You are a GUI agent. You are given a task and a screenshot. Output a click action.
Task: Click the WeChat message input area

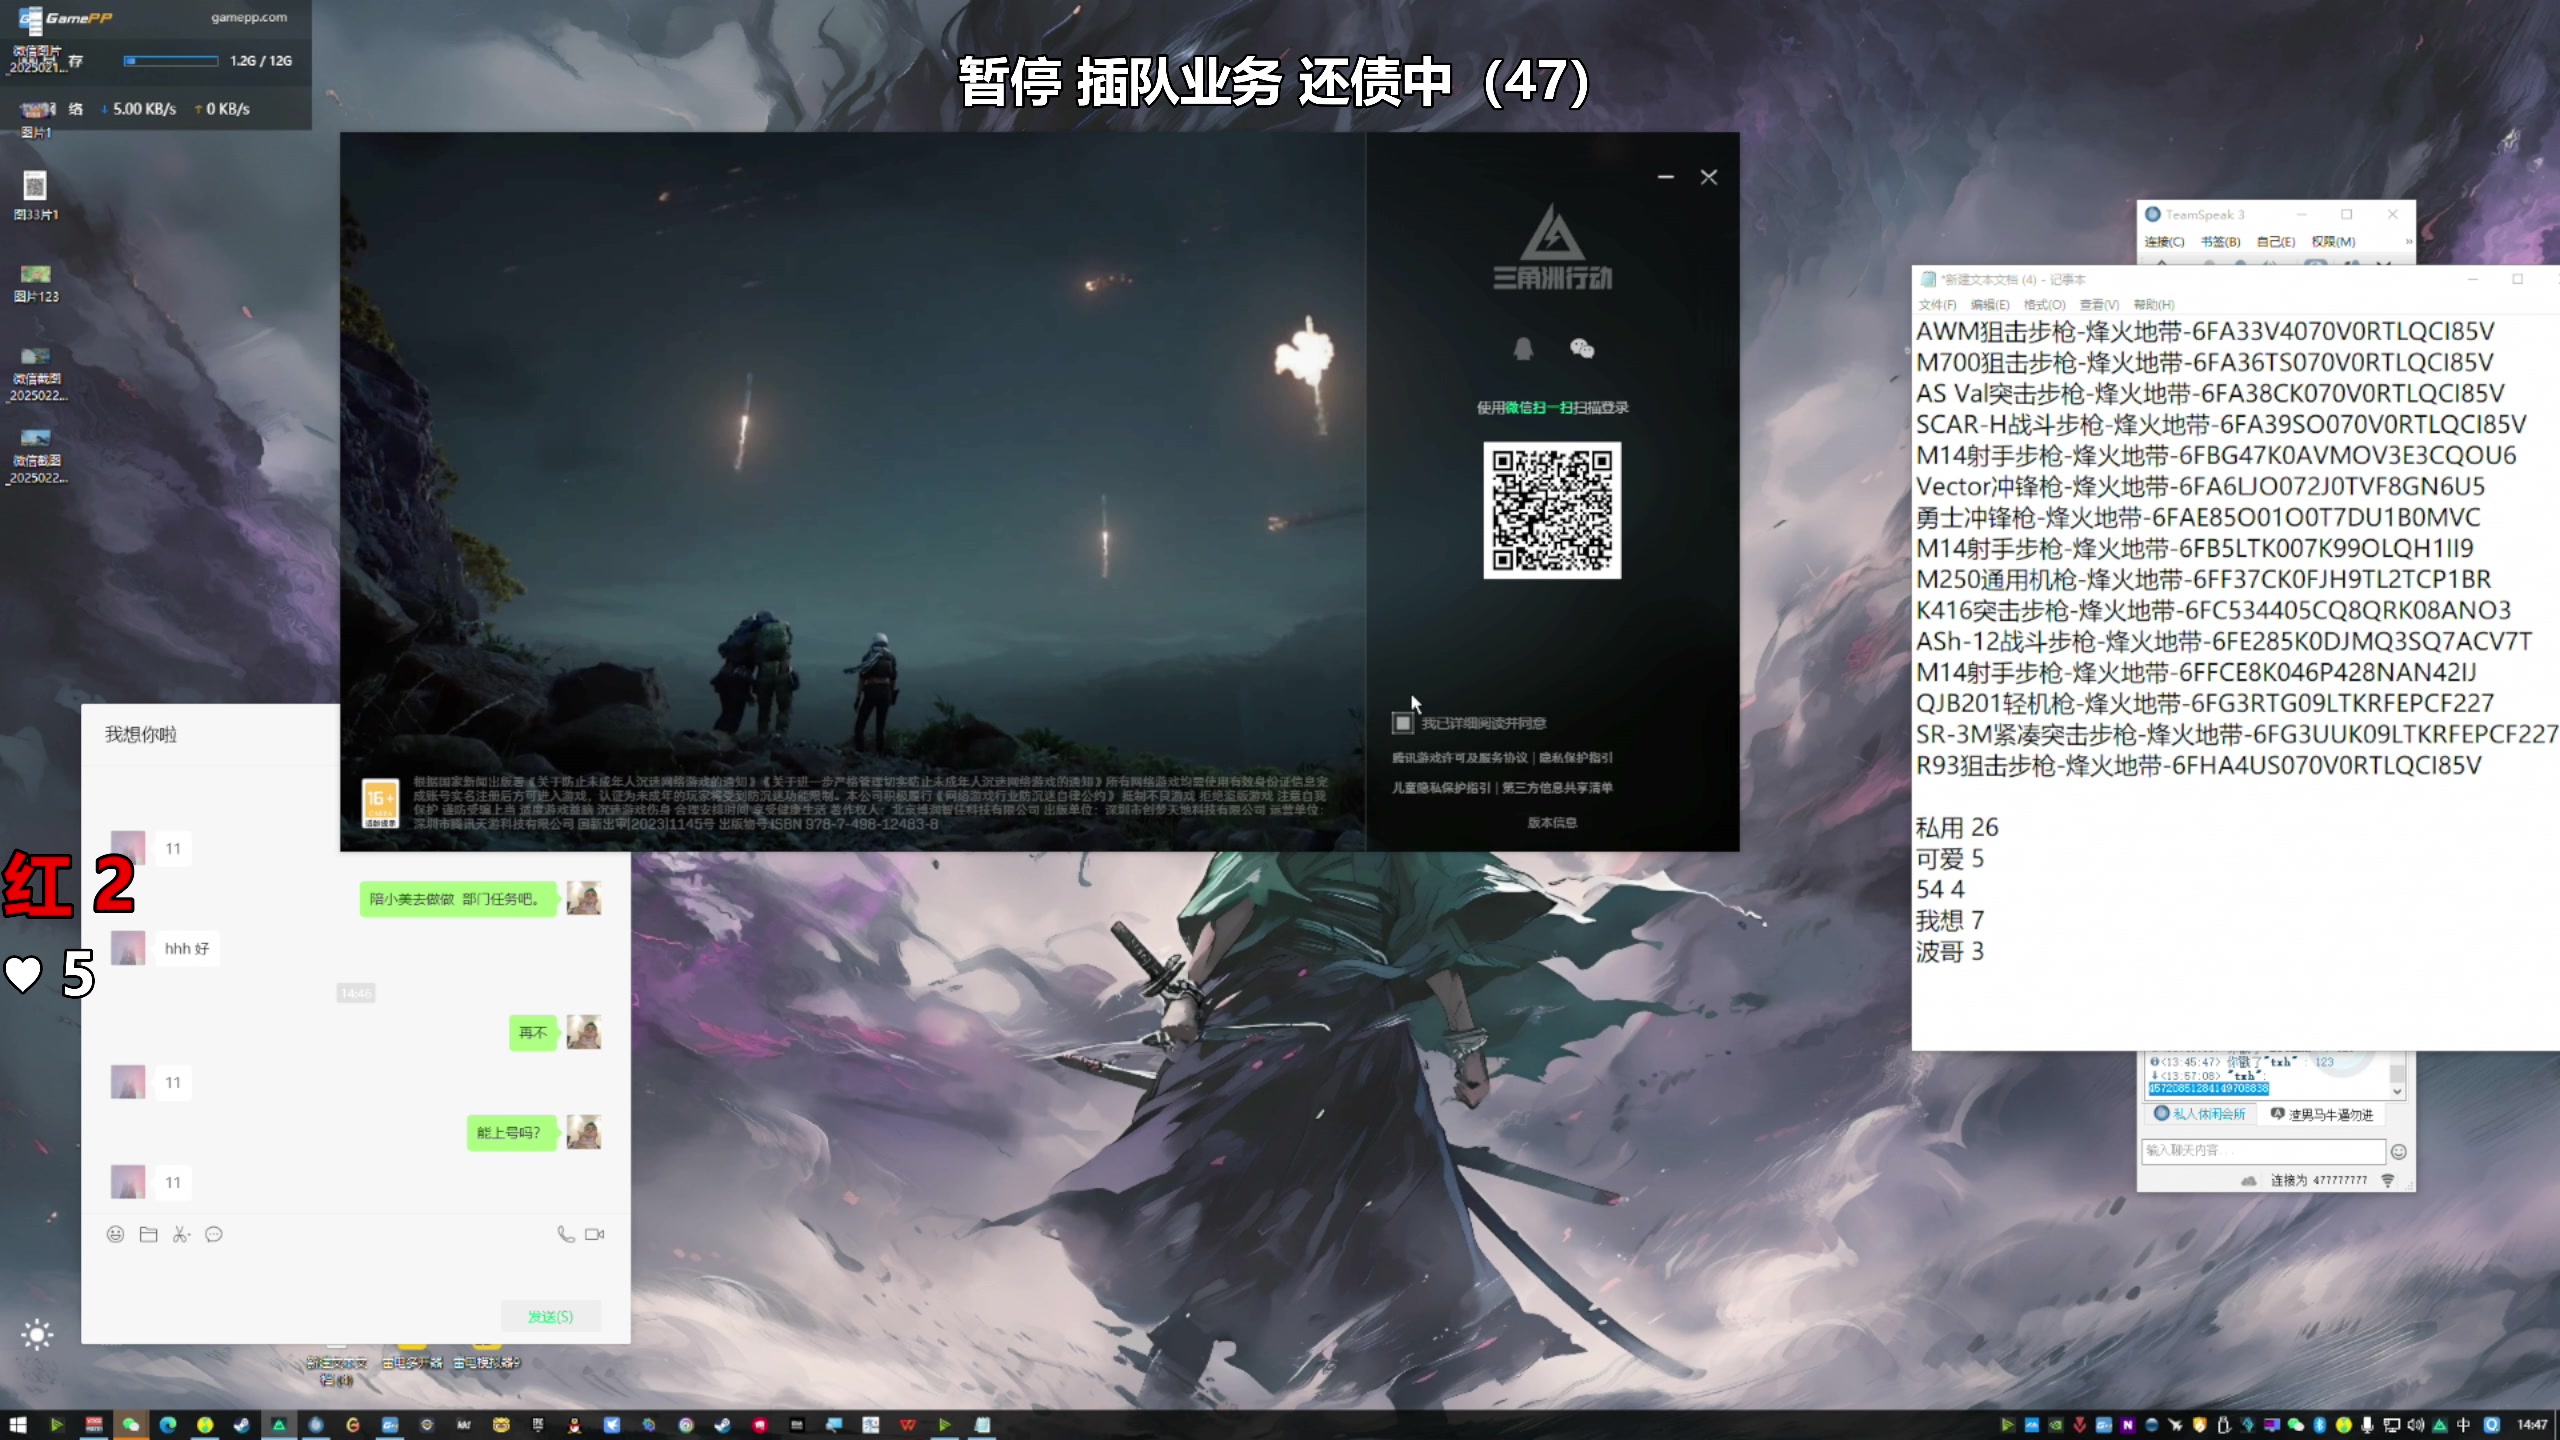click(355, 1275)
